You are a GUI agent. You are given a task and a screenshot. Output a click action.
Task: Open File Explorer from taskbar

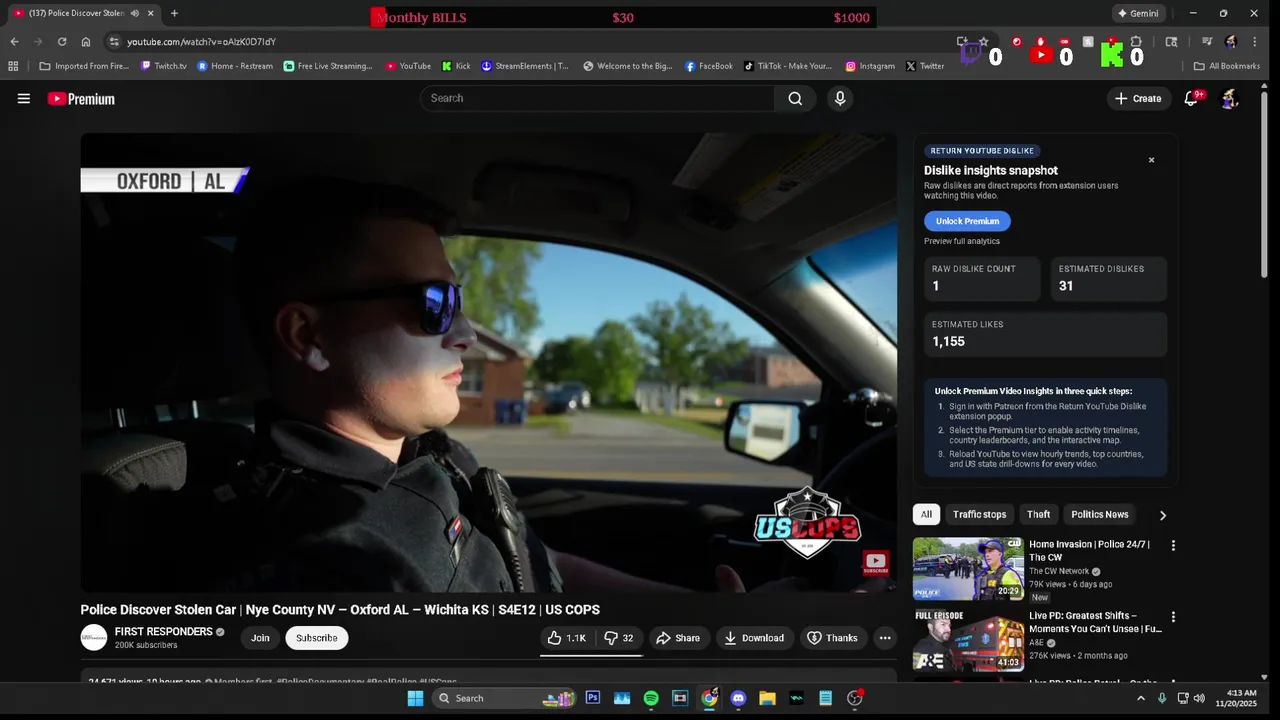pyautogui.click(x=767, y=698)
